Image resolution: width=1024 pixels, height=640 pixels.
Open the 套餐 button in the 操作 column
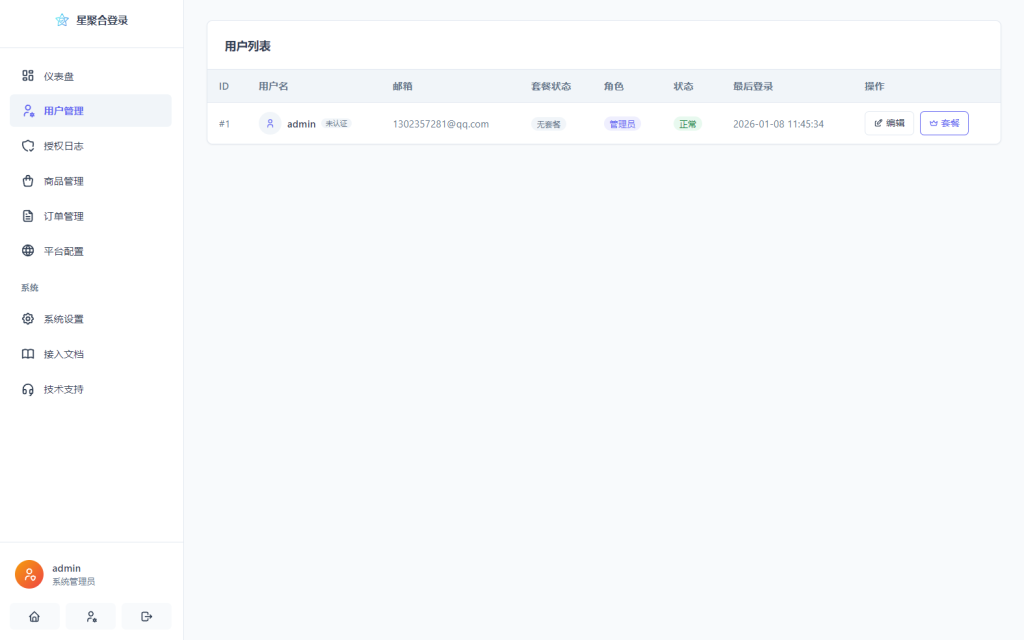[x=944, y=123]
